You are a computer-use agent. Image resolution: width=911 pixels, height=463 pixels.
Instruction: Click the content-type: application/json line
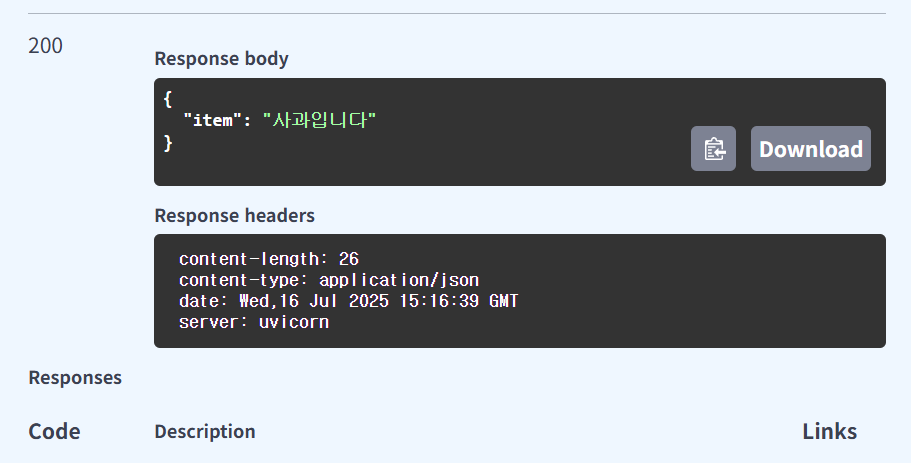(329, 280)
